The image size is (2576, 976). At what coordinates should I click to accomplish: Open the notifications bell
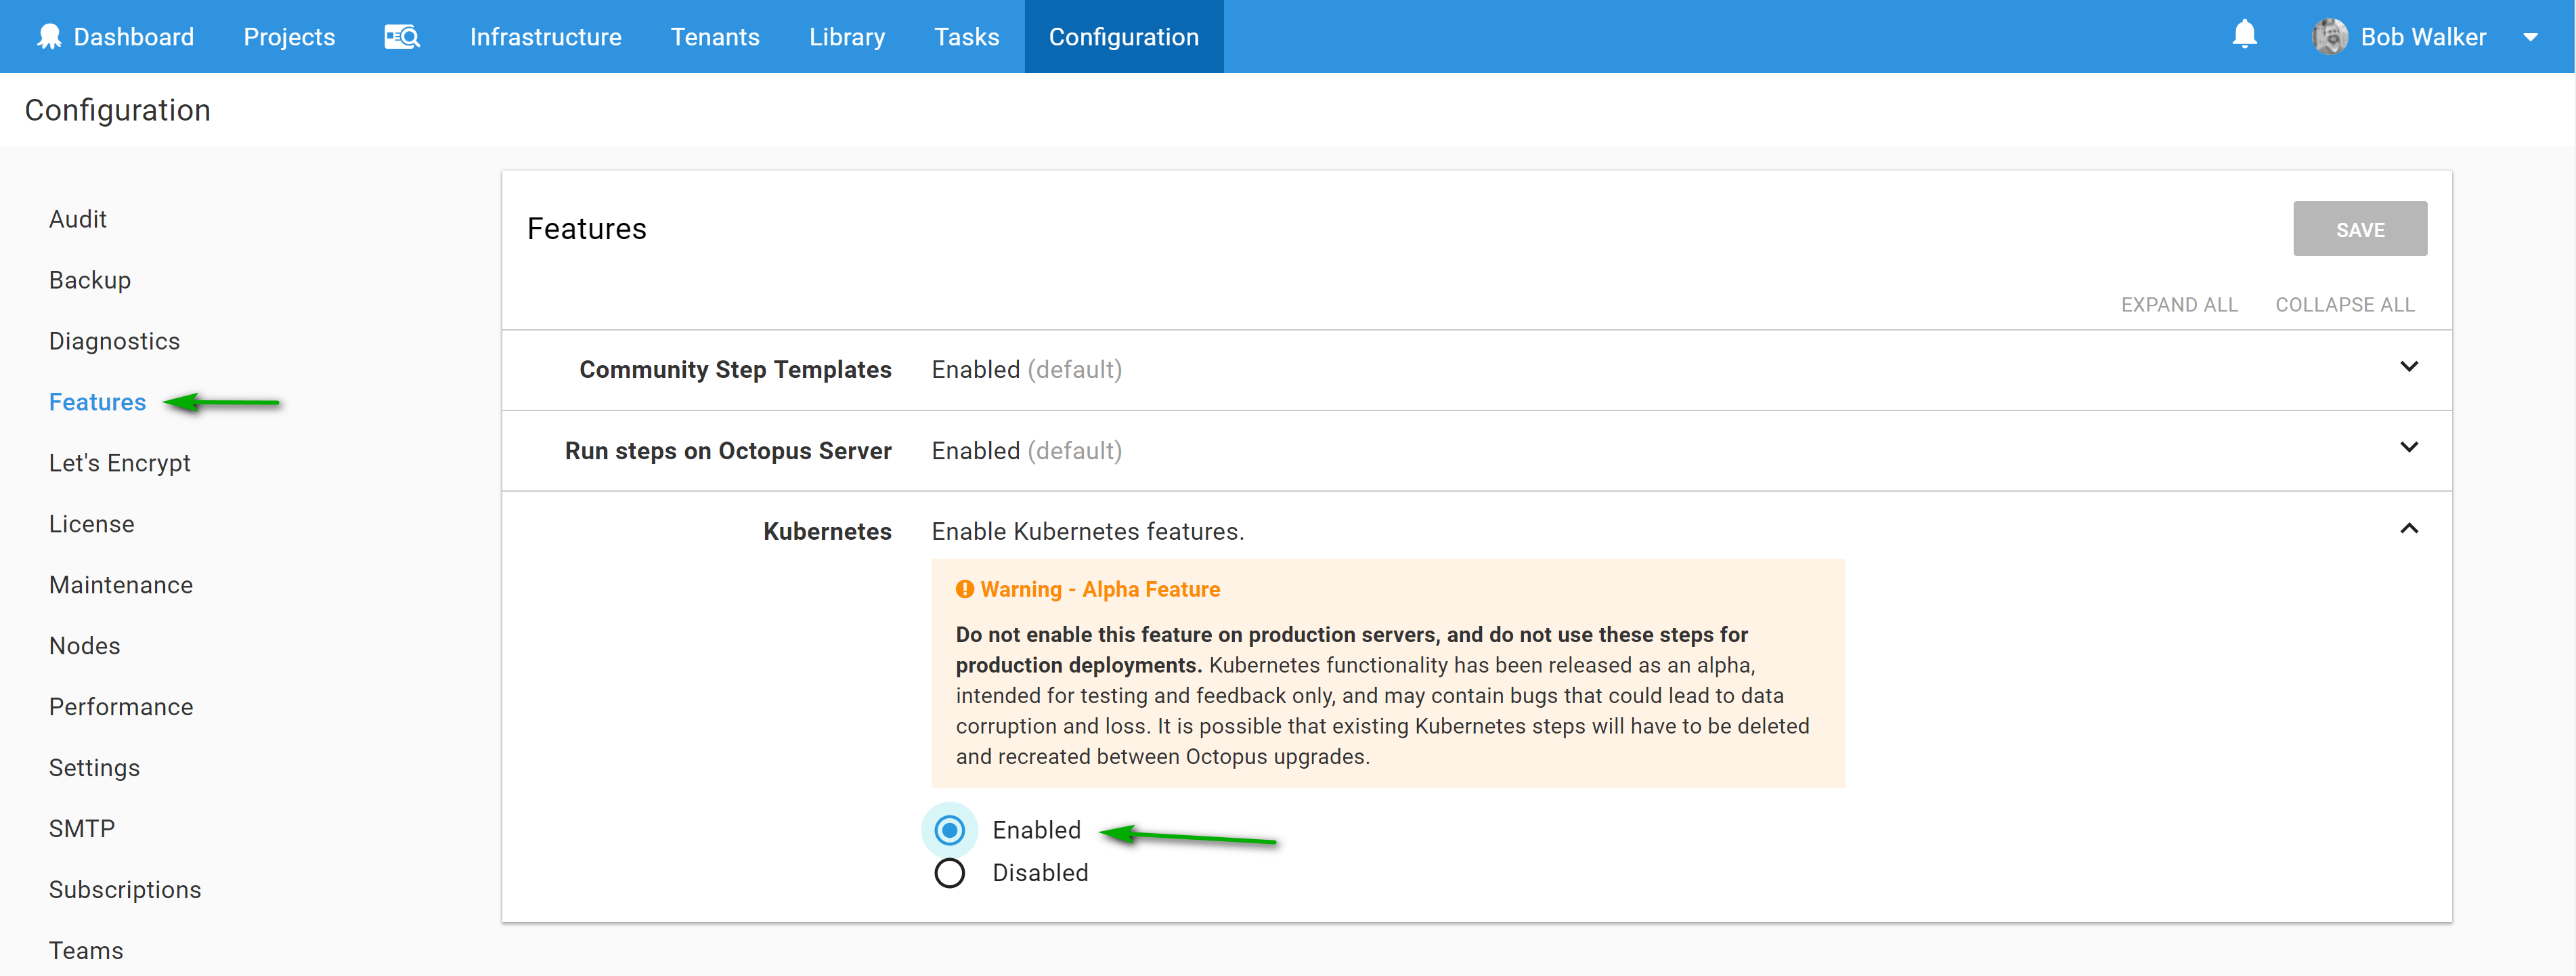(x=2245, y=35)
